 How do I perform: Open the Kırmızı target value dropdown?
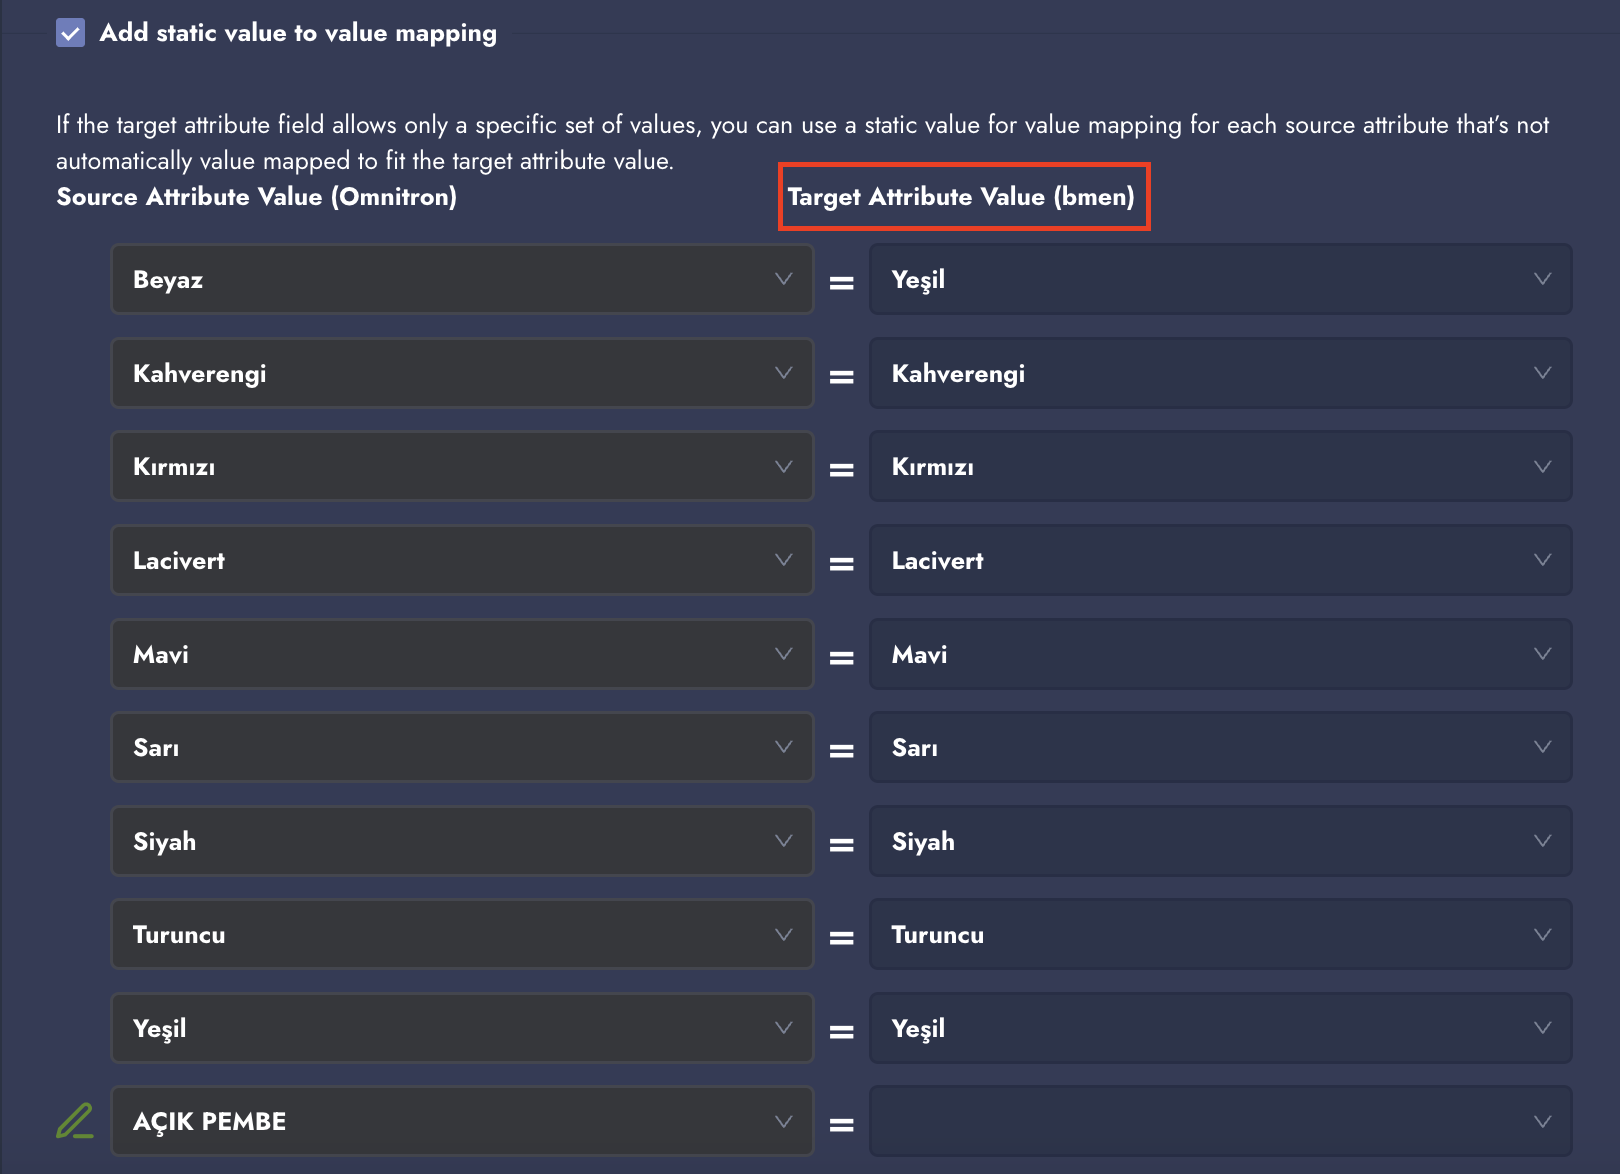(x=1219, y=467)
